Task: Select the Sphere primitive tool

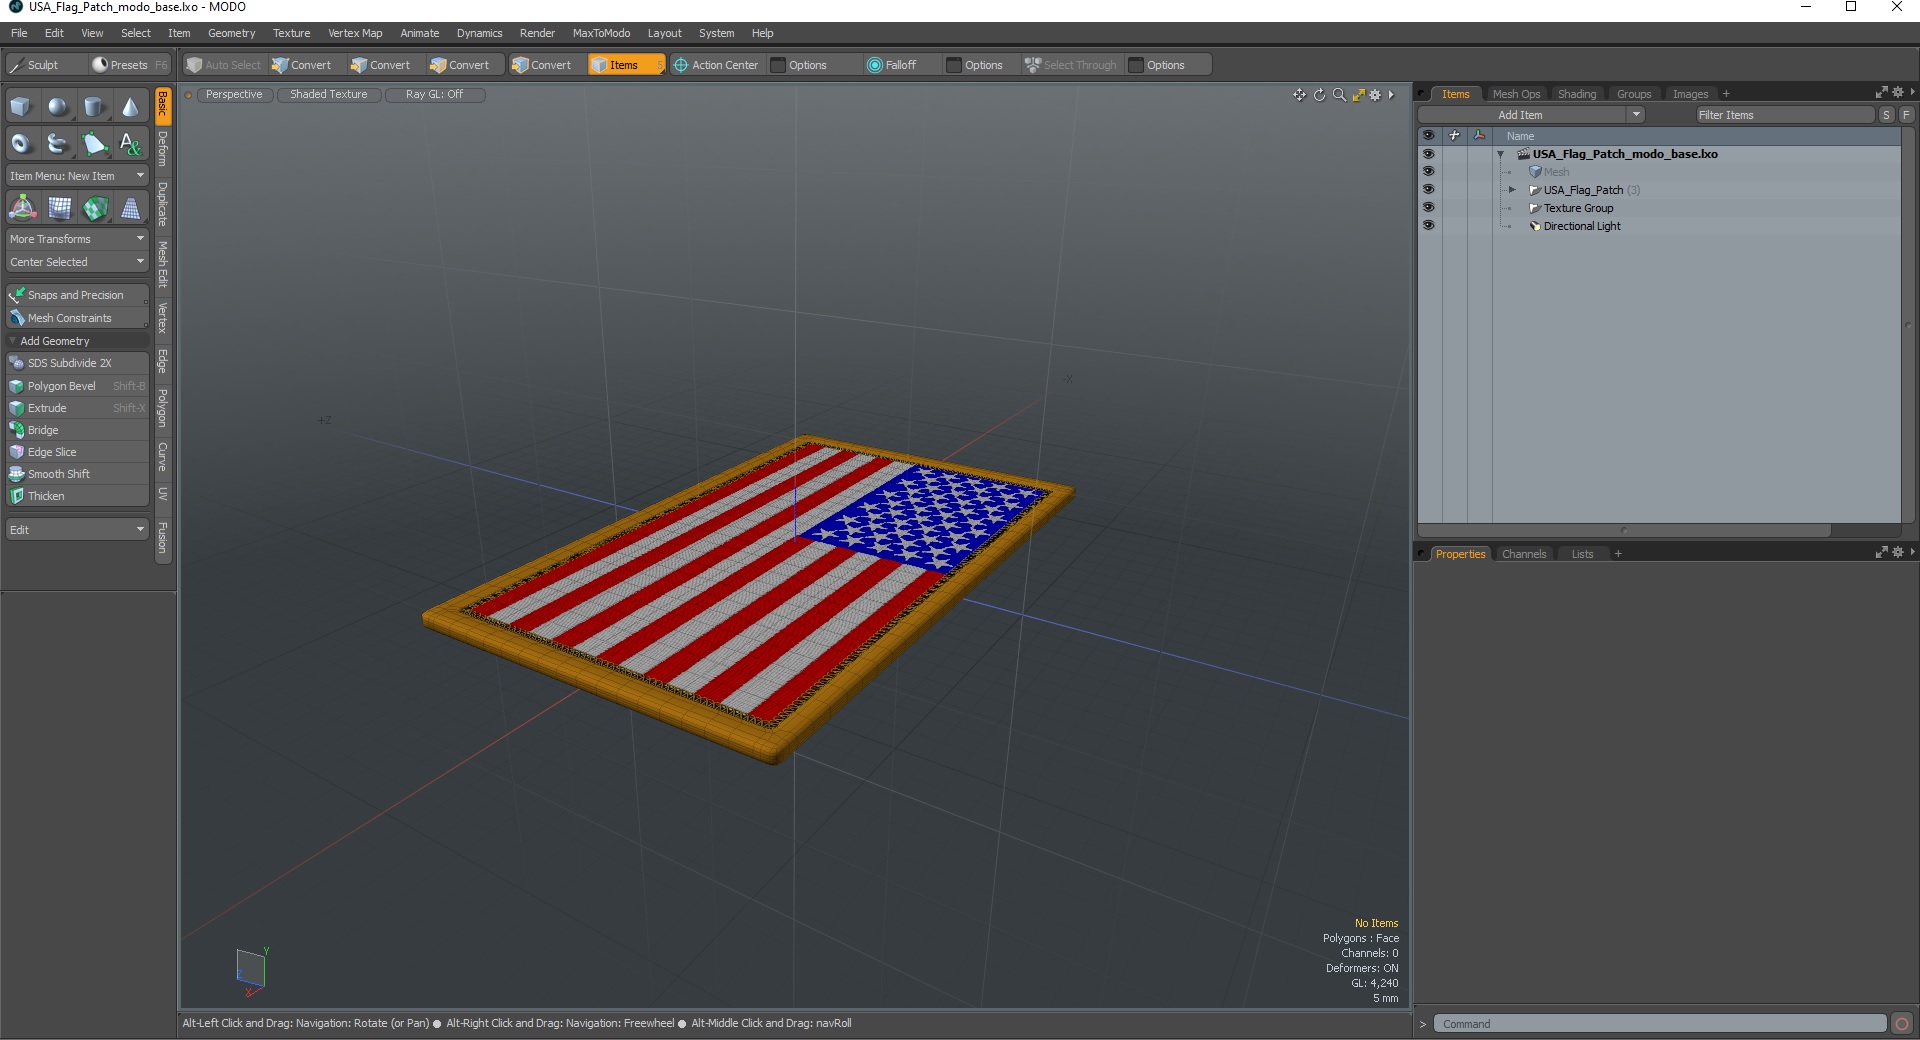Action: tap(58, 106)
